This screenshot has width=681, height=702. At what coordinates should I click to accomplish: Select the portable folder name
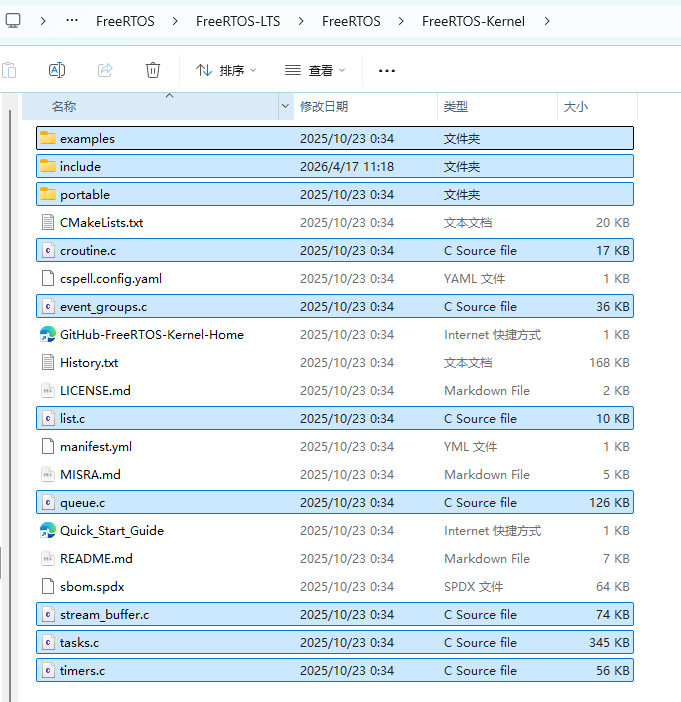(x=85, y=195)
